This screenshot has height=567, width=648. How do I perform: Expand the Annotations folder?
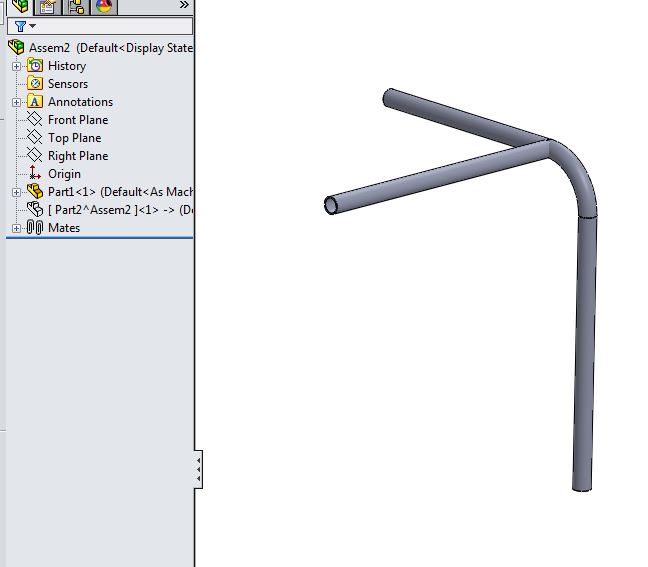point(16,102)
